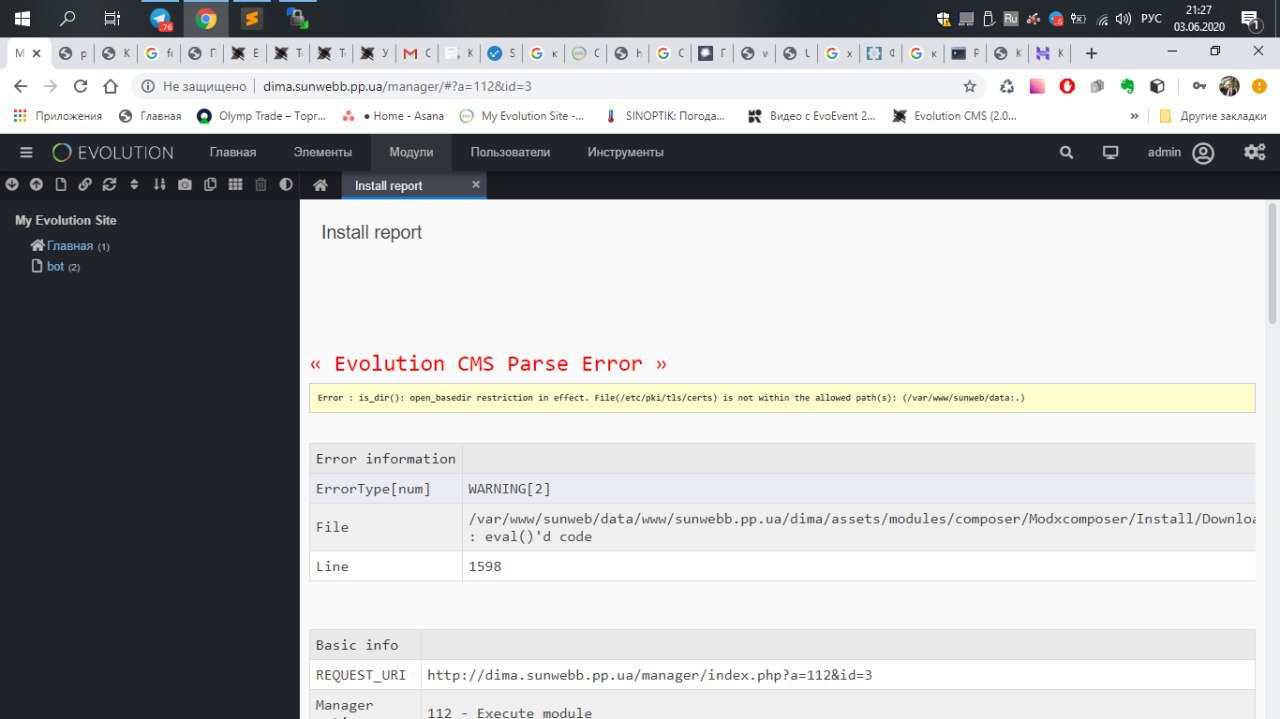Expand all tree nodes arrow-down icon
Screen dimensions: 1280x719
point(12,184)
